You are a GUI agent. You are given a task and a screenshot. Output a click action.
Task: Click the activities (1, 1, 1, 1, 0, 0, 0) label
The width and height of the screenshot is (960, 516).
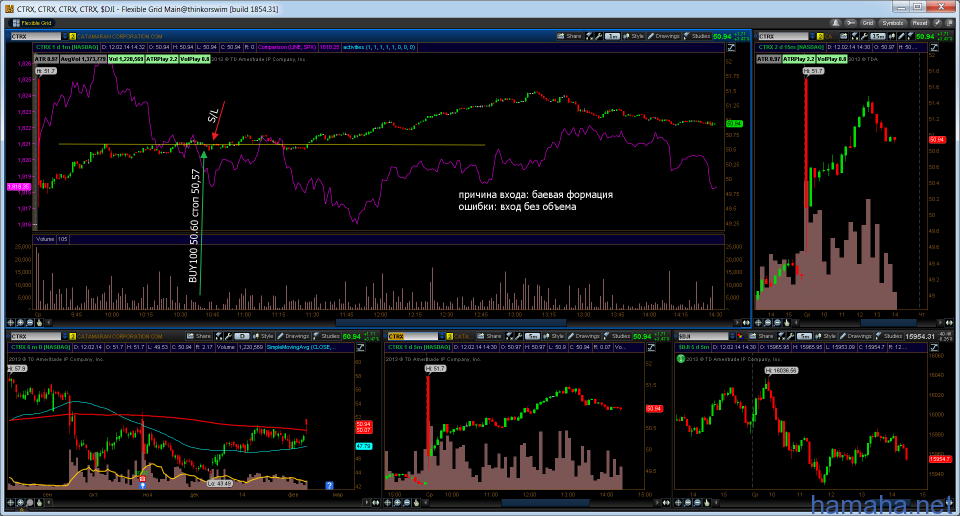tap(379, 47)
